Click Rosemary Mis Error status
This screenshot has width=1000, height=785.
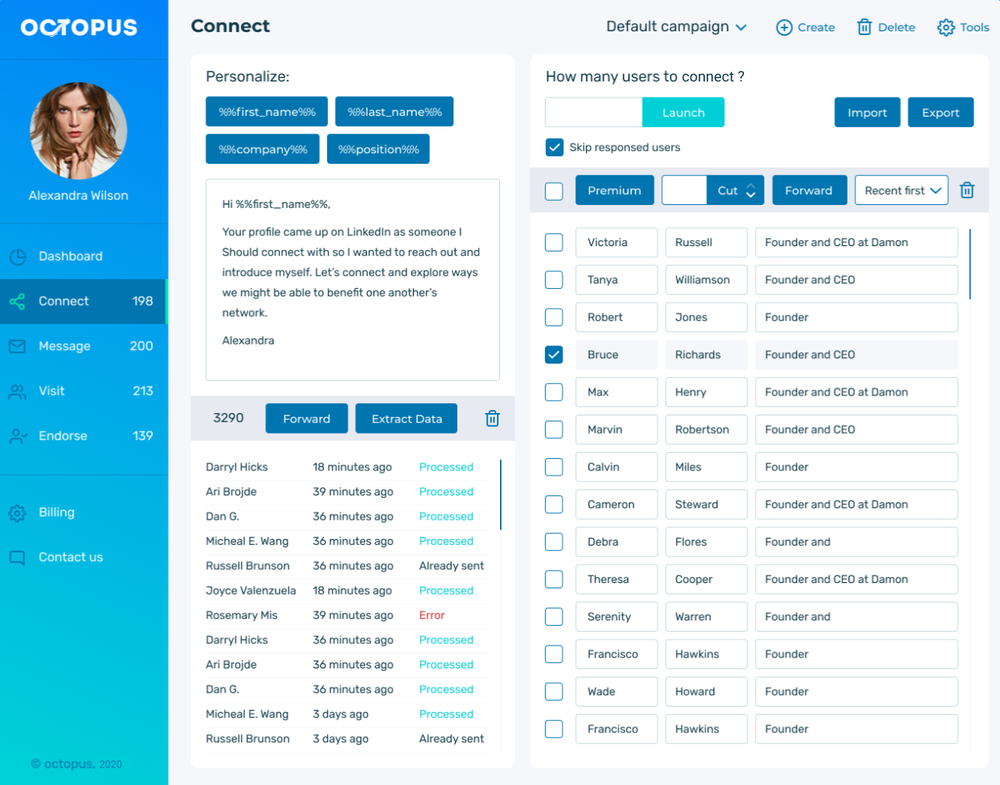coord(432,615)
